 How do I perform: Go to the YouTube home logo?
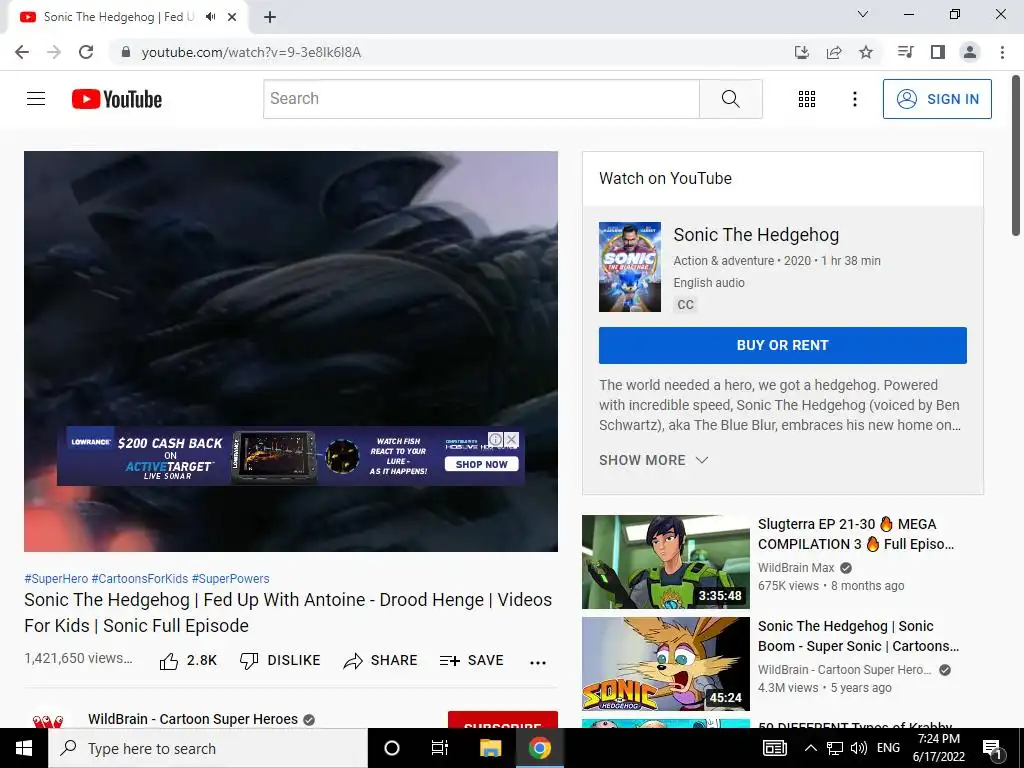pyautogui.click(x=117, y=99)
